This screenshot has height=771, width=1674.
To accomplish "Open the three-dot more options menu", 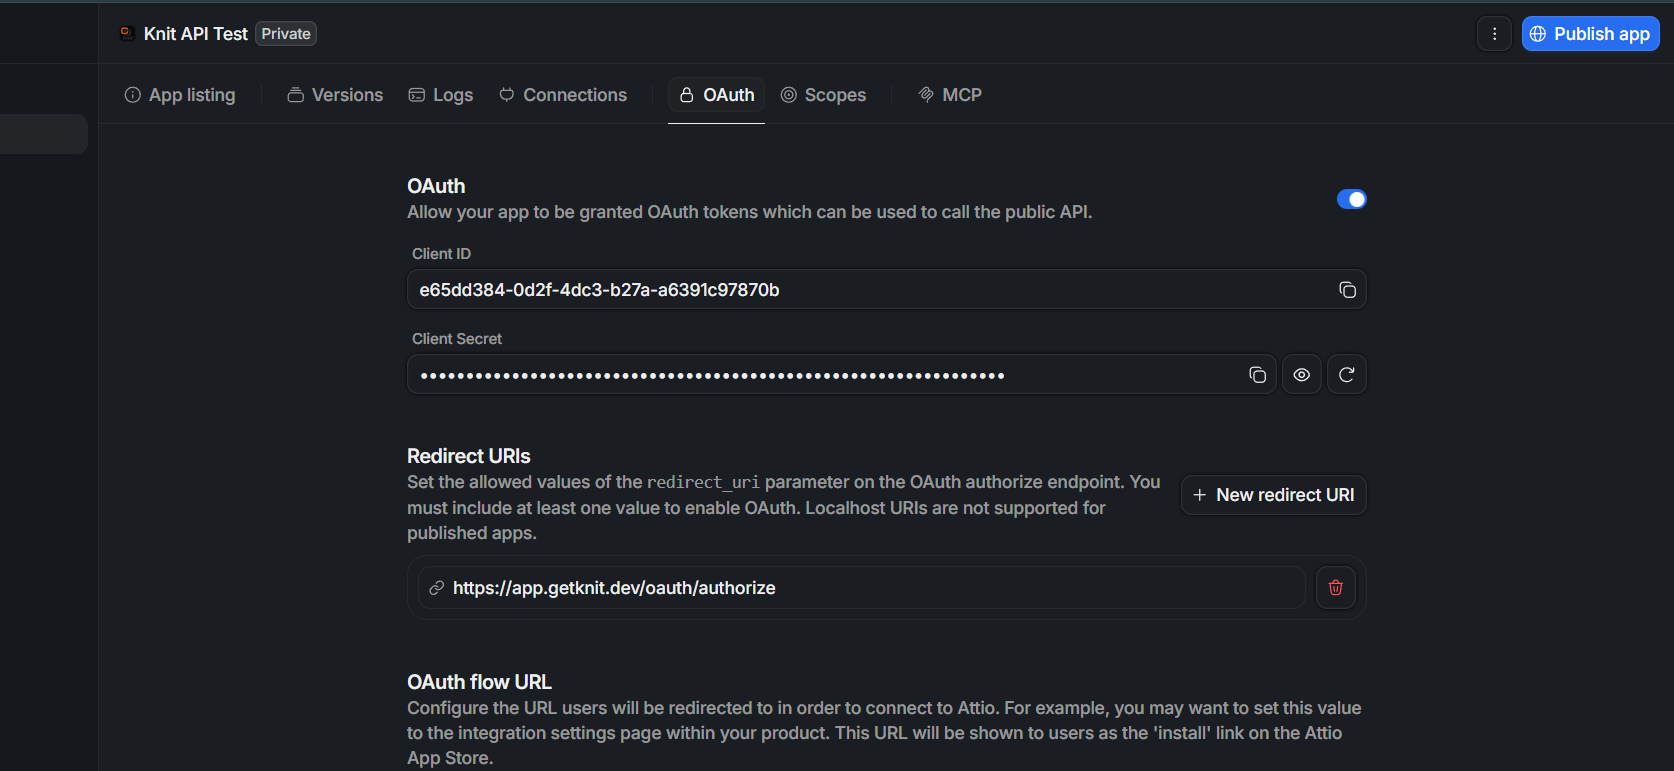I will pyautogui.click(x=1494, y=34).
